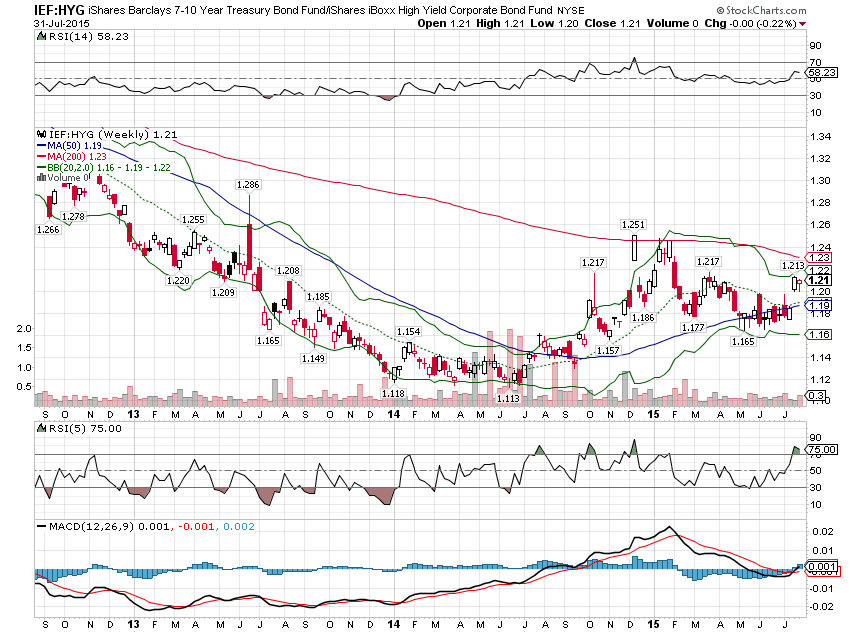Click the 1.186 price label

click(x=643, y=318)
